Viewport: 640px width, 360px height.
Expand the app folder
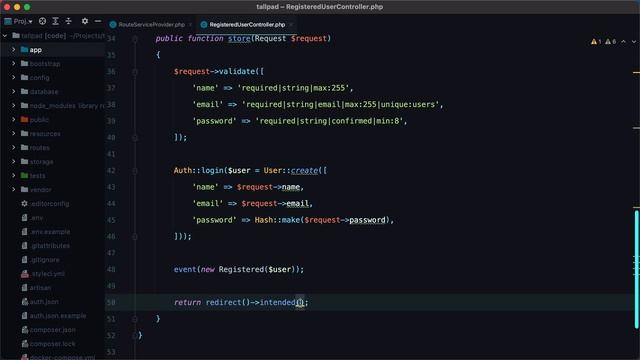(13, 49)
